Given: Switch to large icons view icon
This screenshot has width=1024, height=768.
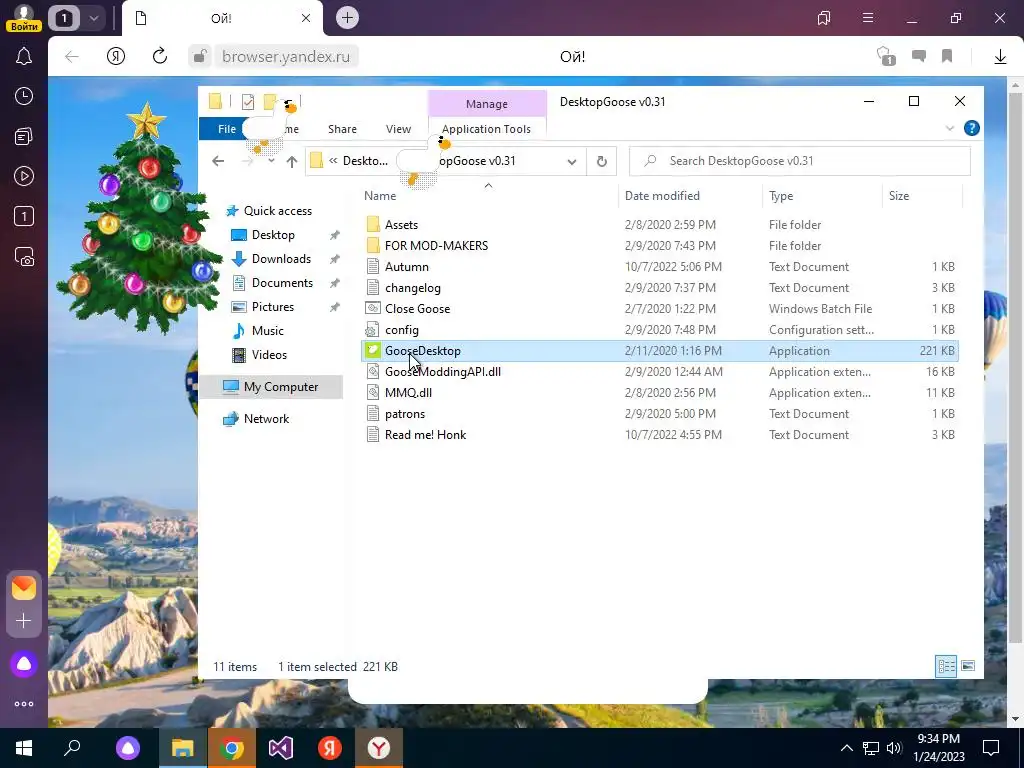Looking at the screenshot, I should click(x=968, y=666).
